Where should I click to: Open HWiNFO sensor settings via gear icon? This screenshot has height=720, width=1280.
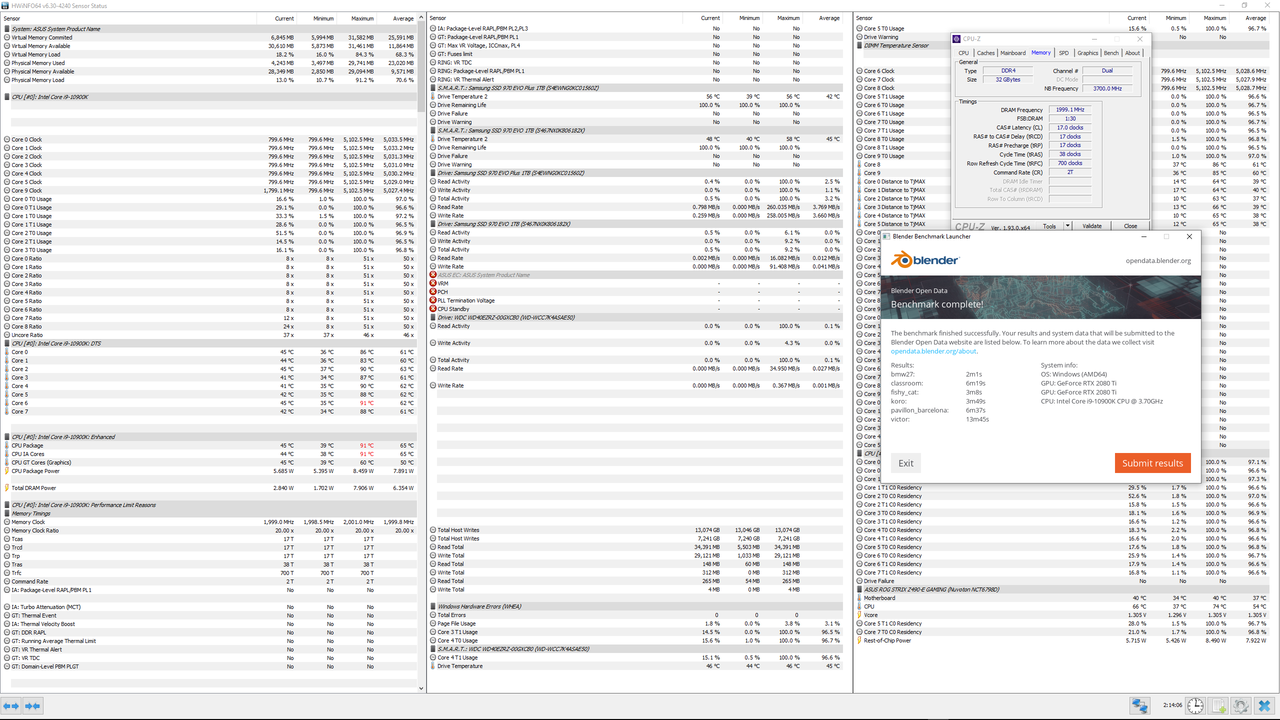point(1240,705)
